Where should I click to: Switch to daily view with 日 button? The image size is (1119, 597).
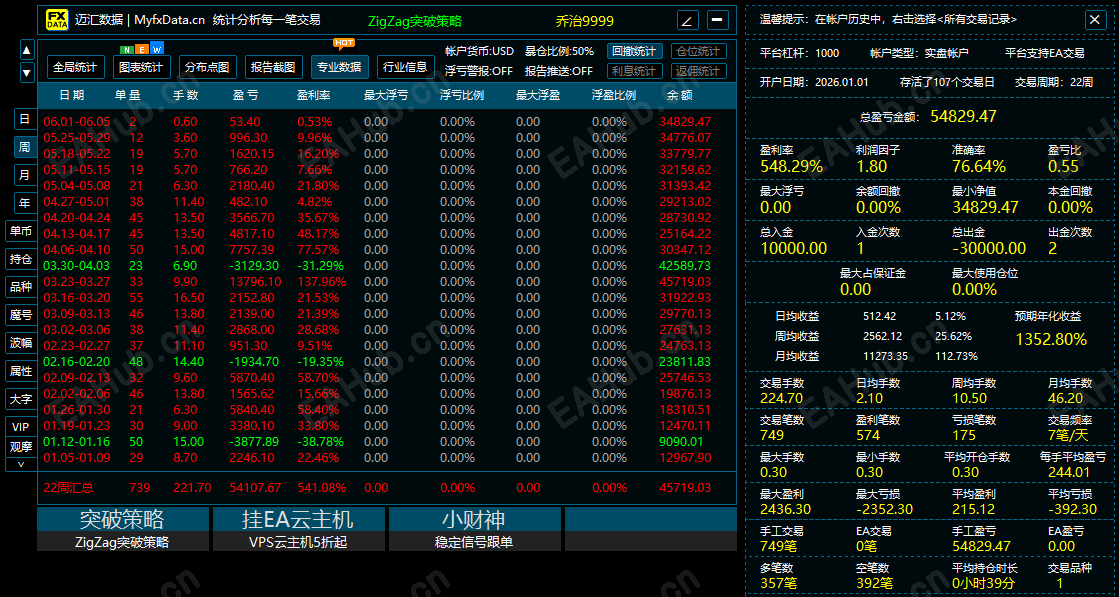pos(25,119)
